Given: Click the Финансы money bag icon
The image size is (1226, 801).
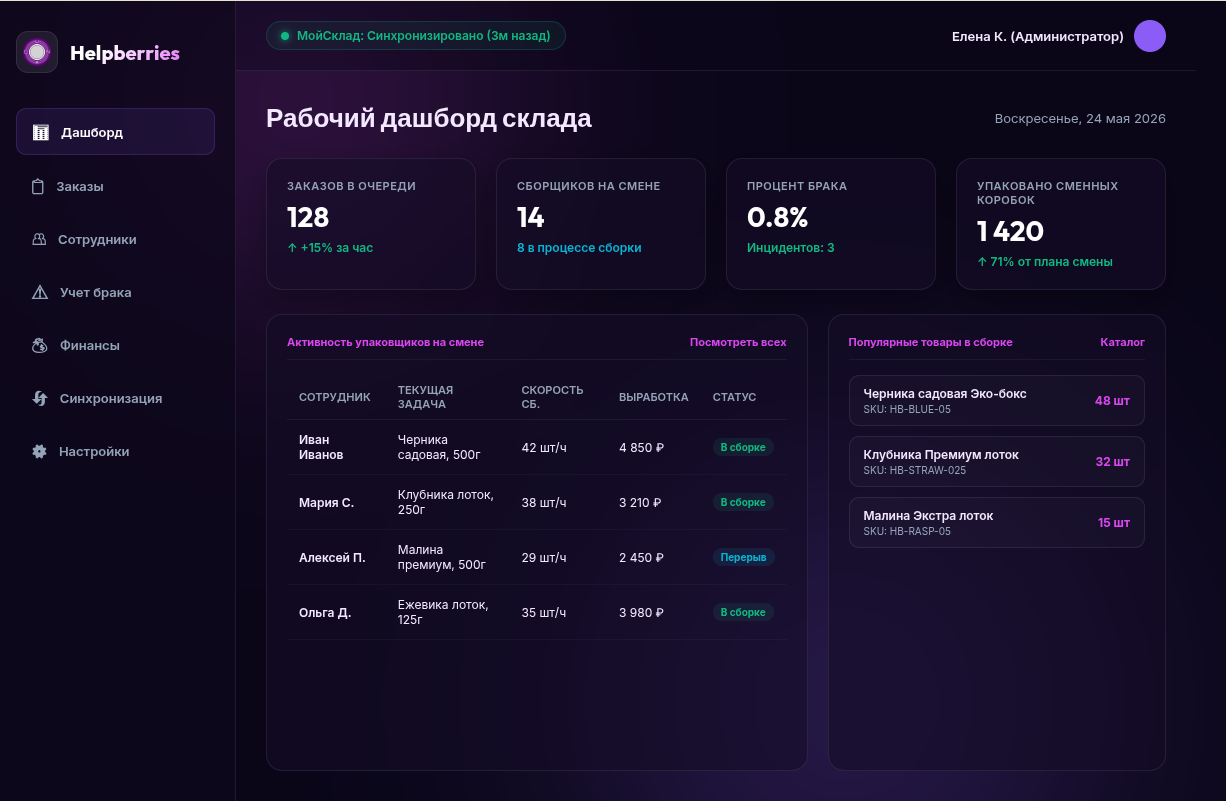Looking at the screenshot, I should 40,346.
